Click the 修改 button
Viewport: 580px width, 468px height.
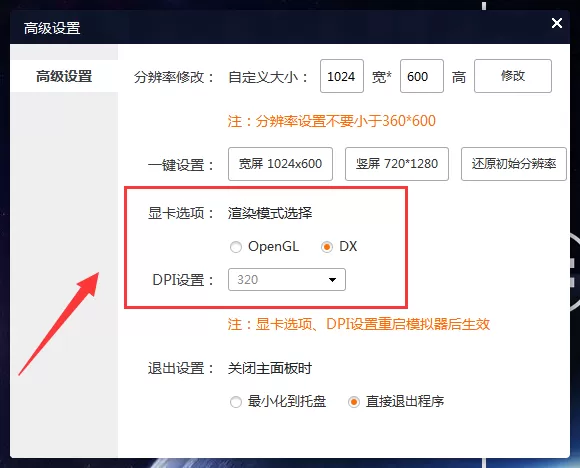pos(513,76)
